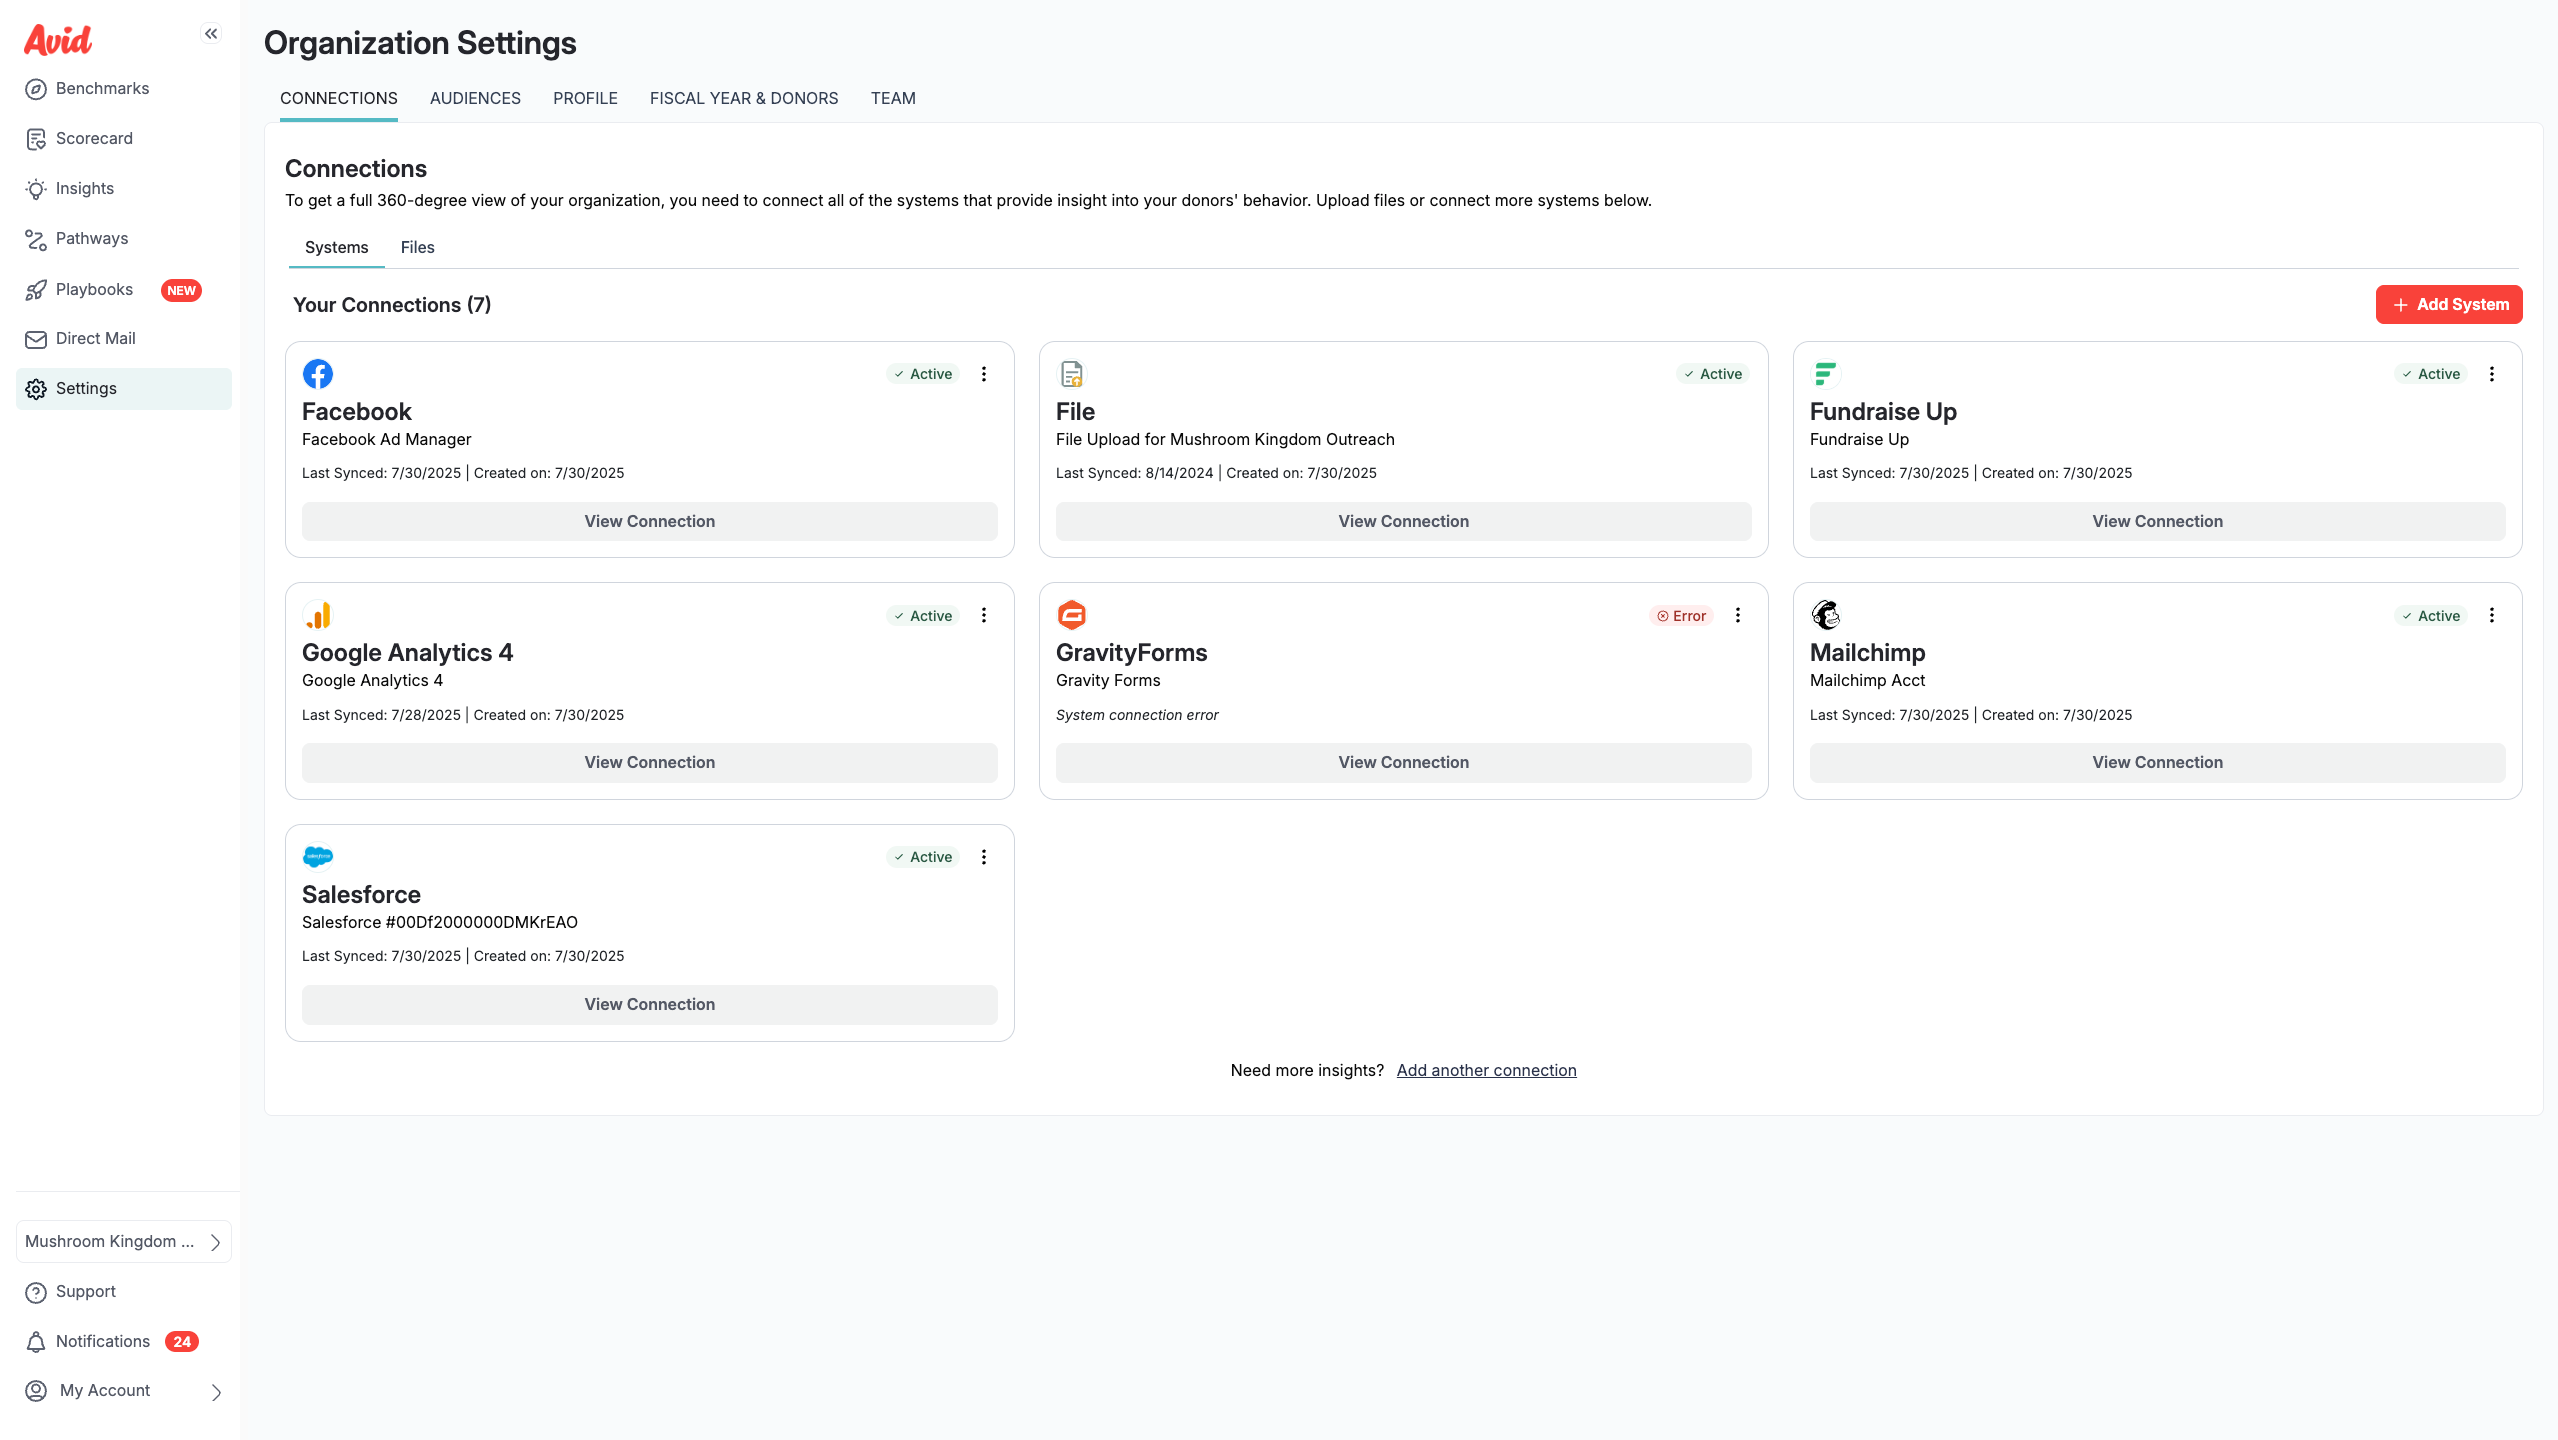Click Active status badge on Facebook card

[923, 374]
